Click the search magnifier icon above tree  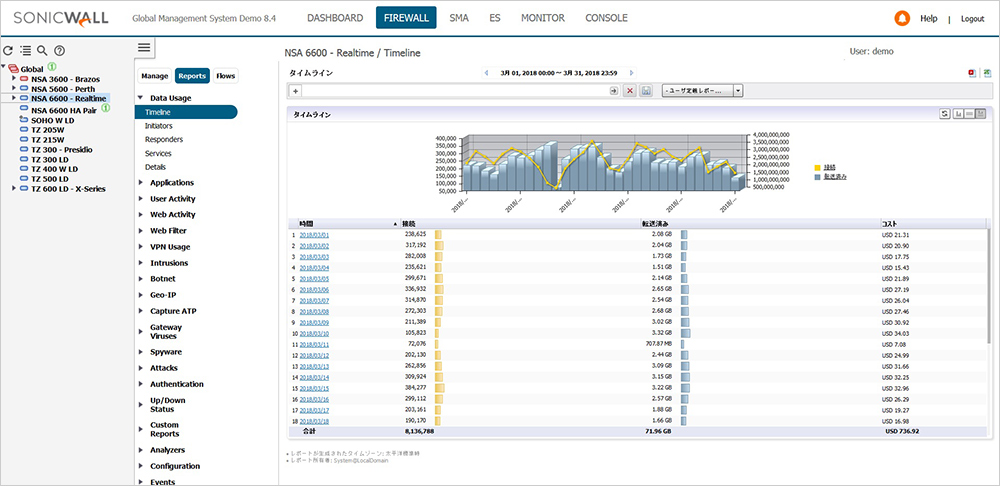click(42, 50)
